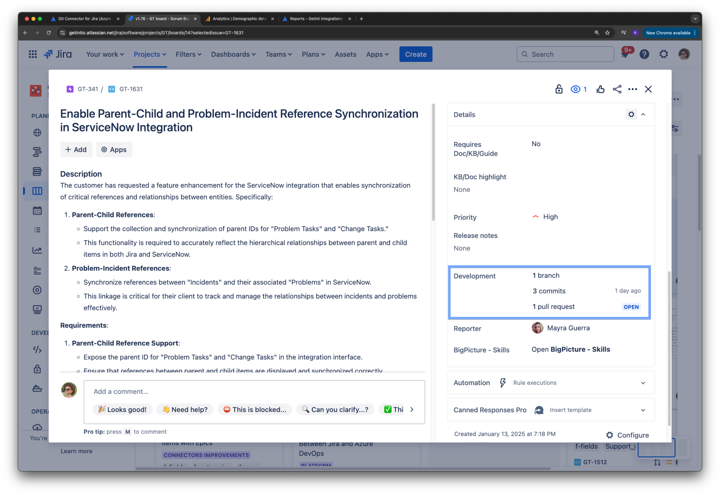
Task: Toggle watching this issue via eye icon
Action: 577,89
